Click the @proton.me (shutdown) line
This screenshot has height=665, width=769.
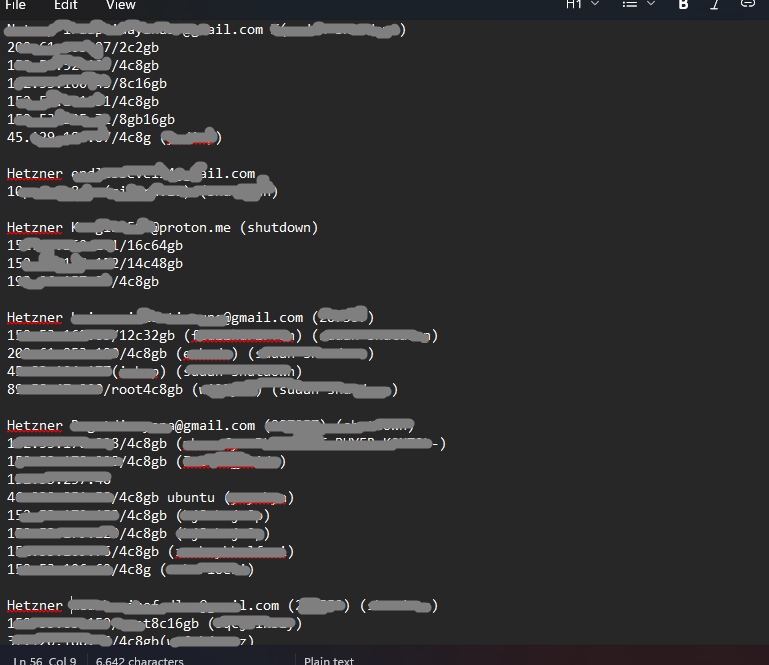coord(162,228)
